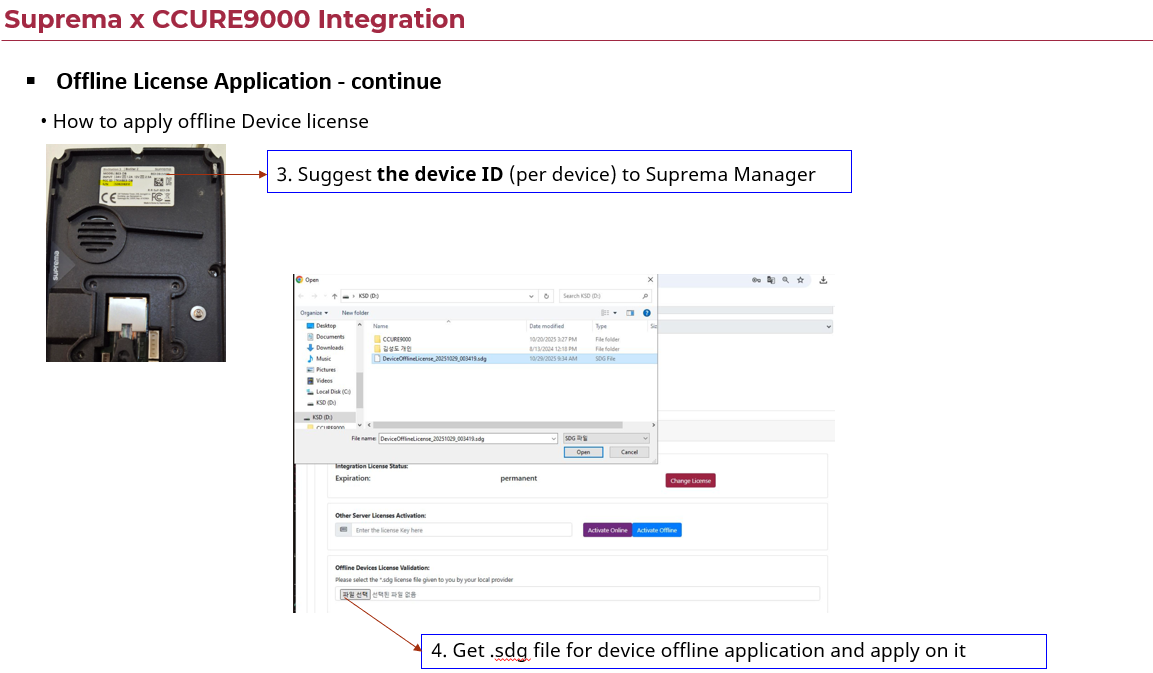Viewport: 1153px width, 673px height.
Task: Expand the address bar path dropdown
Action: coord(531,296)
